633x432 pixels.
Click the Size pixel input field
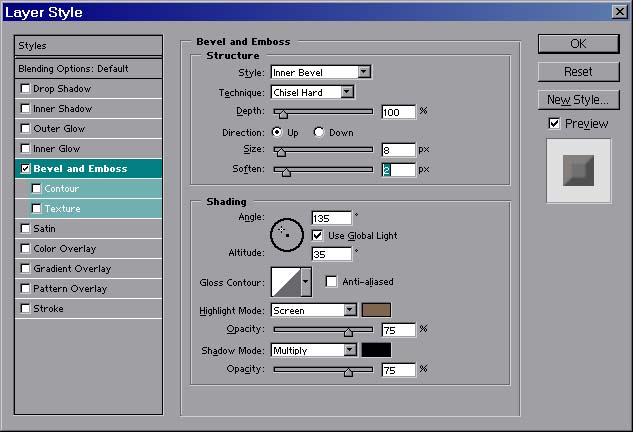pyautogui.click(x=398, y=150)
